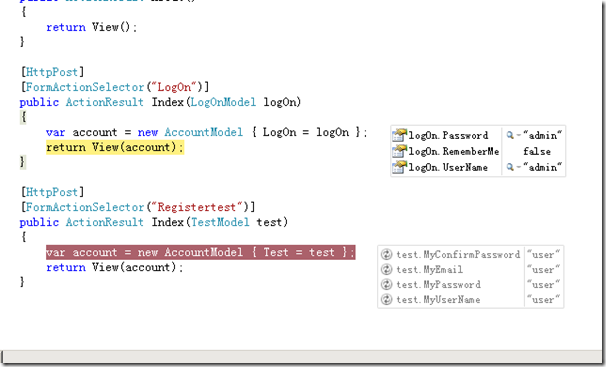Click the property icon beside logOn.RememberMe

pos(399,151)
